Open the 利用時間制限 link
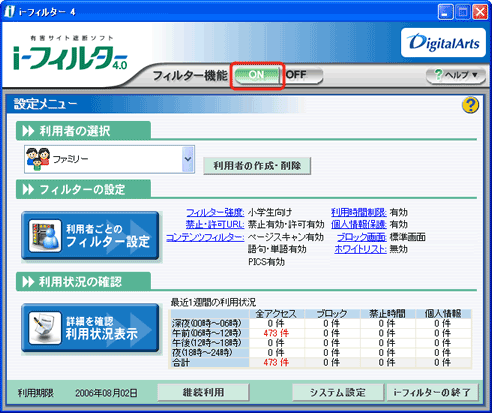The height and width of the screenshot is (413, 492). [359, 212]
